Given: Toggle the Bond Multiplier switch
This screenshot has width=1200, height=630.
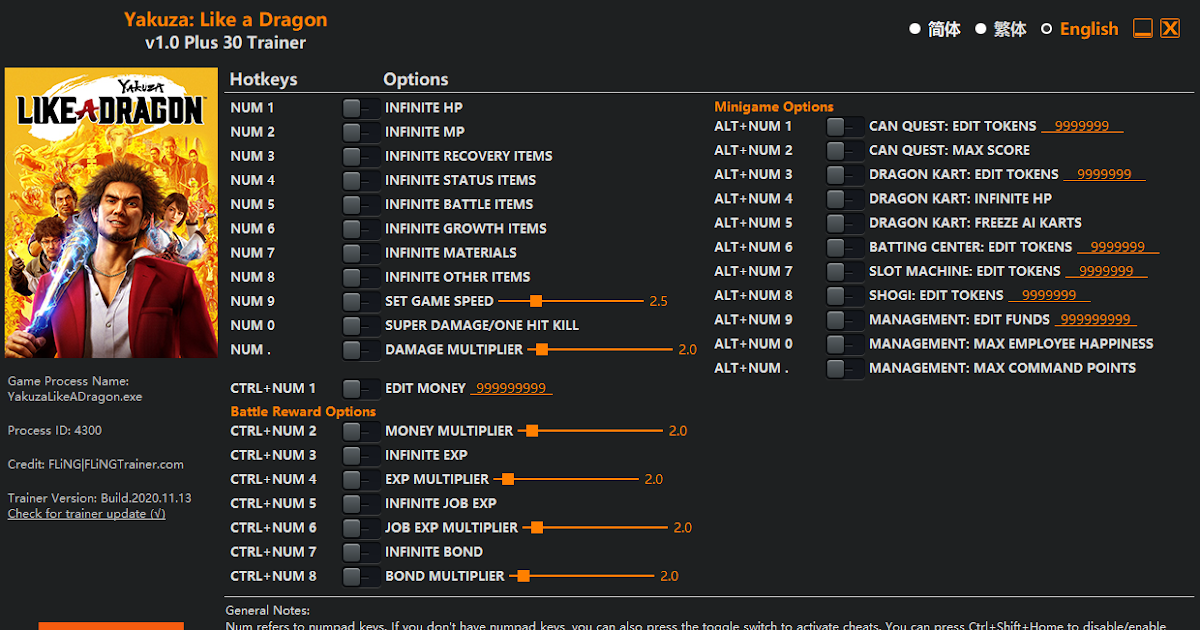Looking at the screenshot, I should (361, 576).
